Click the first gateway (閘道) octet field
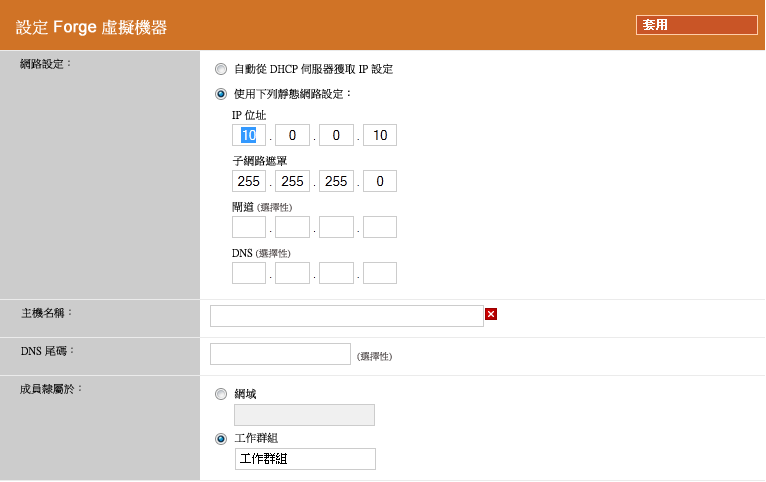 pyautogui.click(x=249, y=227)
